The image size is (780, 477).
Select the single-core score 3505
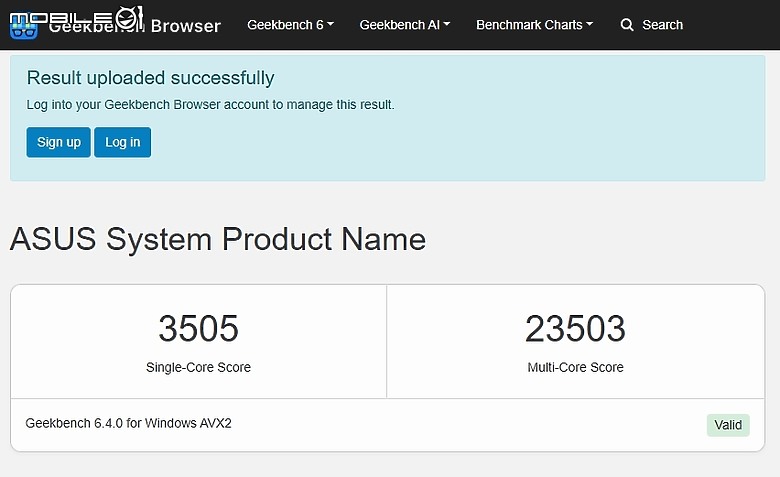pos(198,329)
